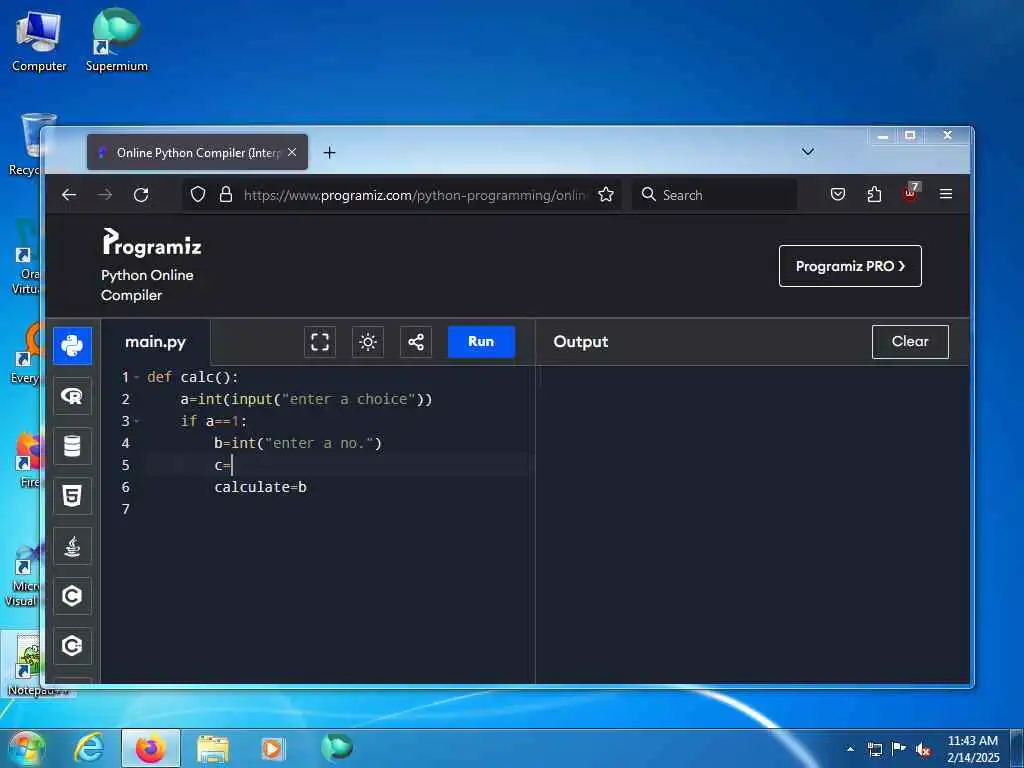The width and height of the screenshot is (1024, 768).
Task: Open Firefox hamburger application menu
Action: (x=946, y=194)
